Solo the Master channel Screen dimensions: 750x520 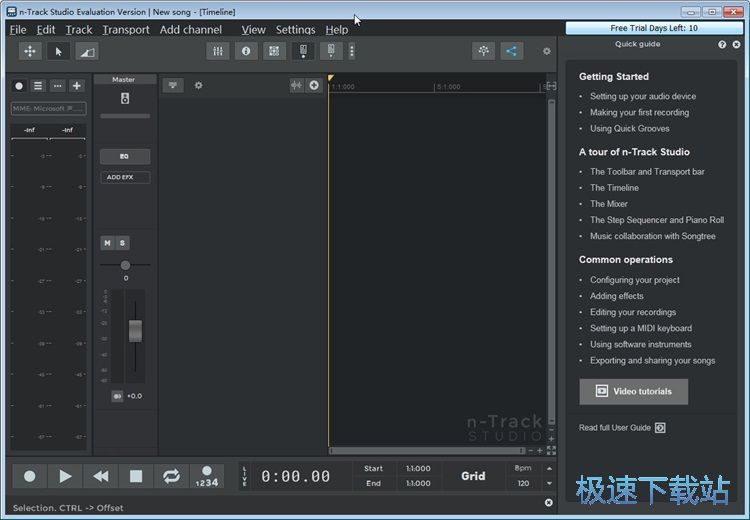tap(123, 243)
